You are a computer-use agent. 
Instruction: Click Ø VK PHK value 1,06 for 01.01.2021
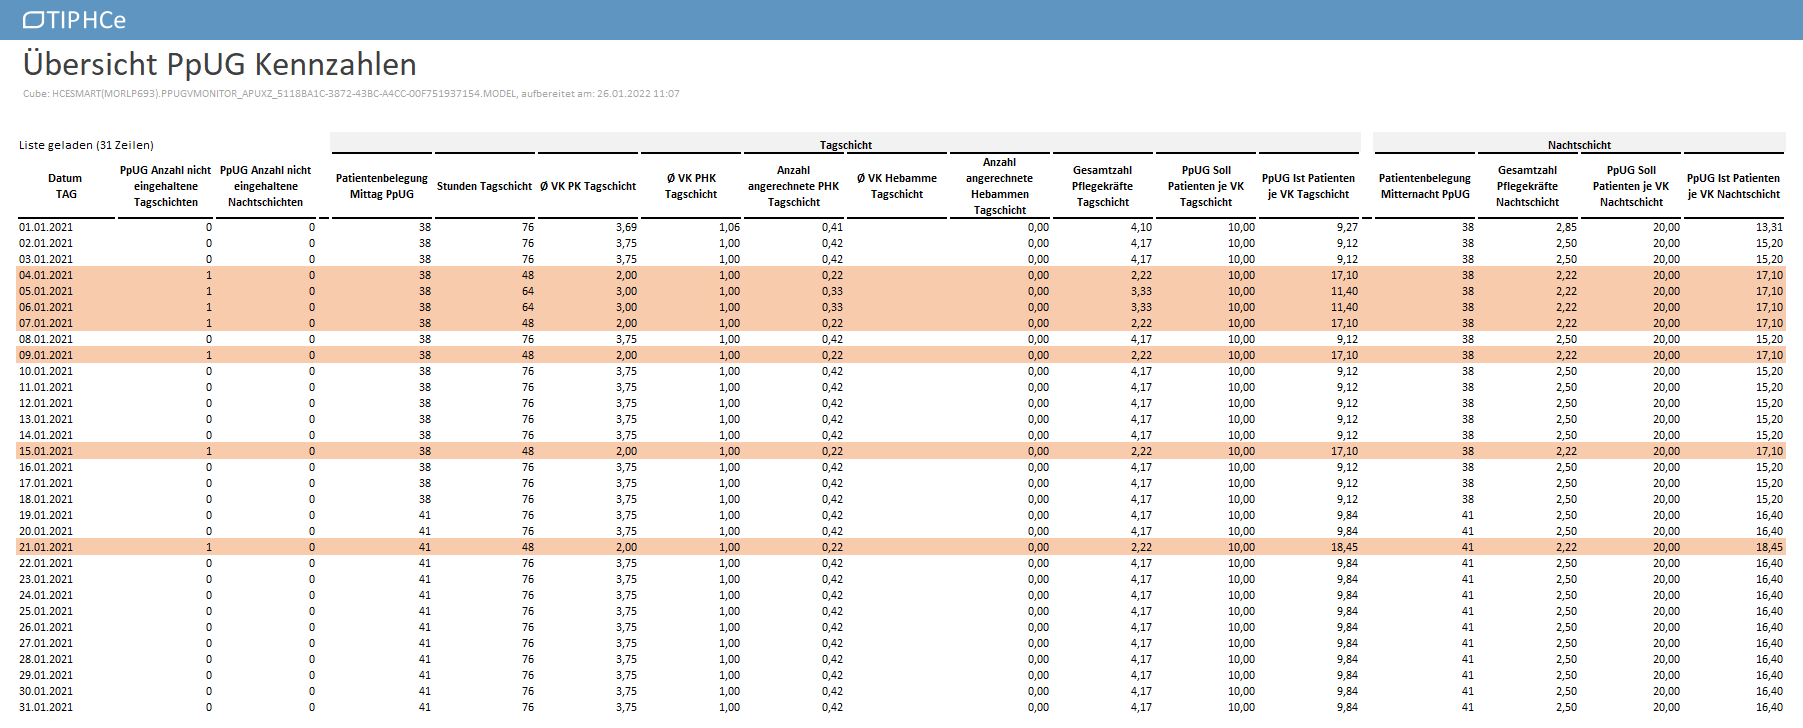[x=729, y=227]
